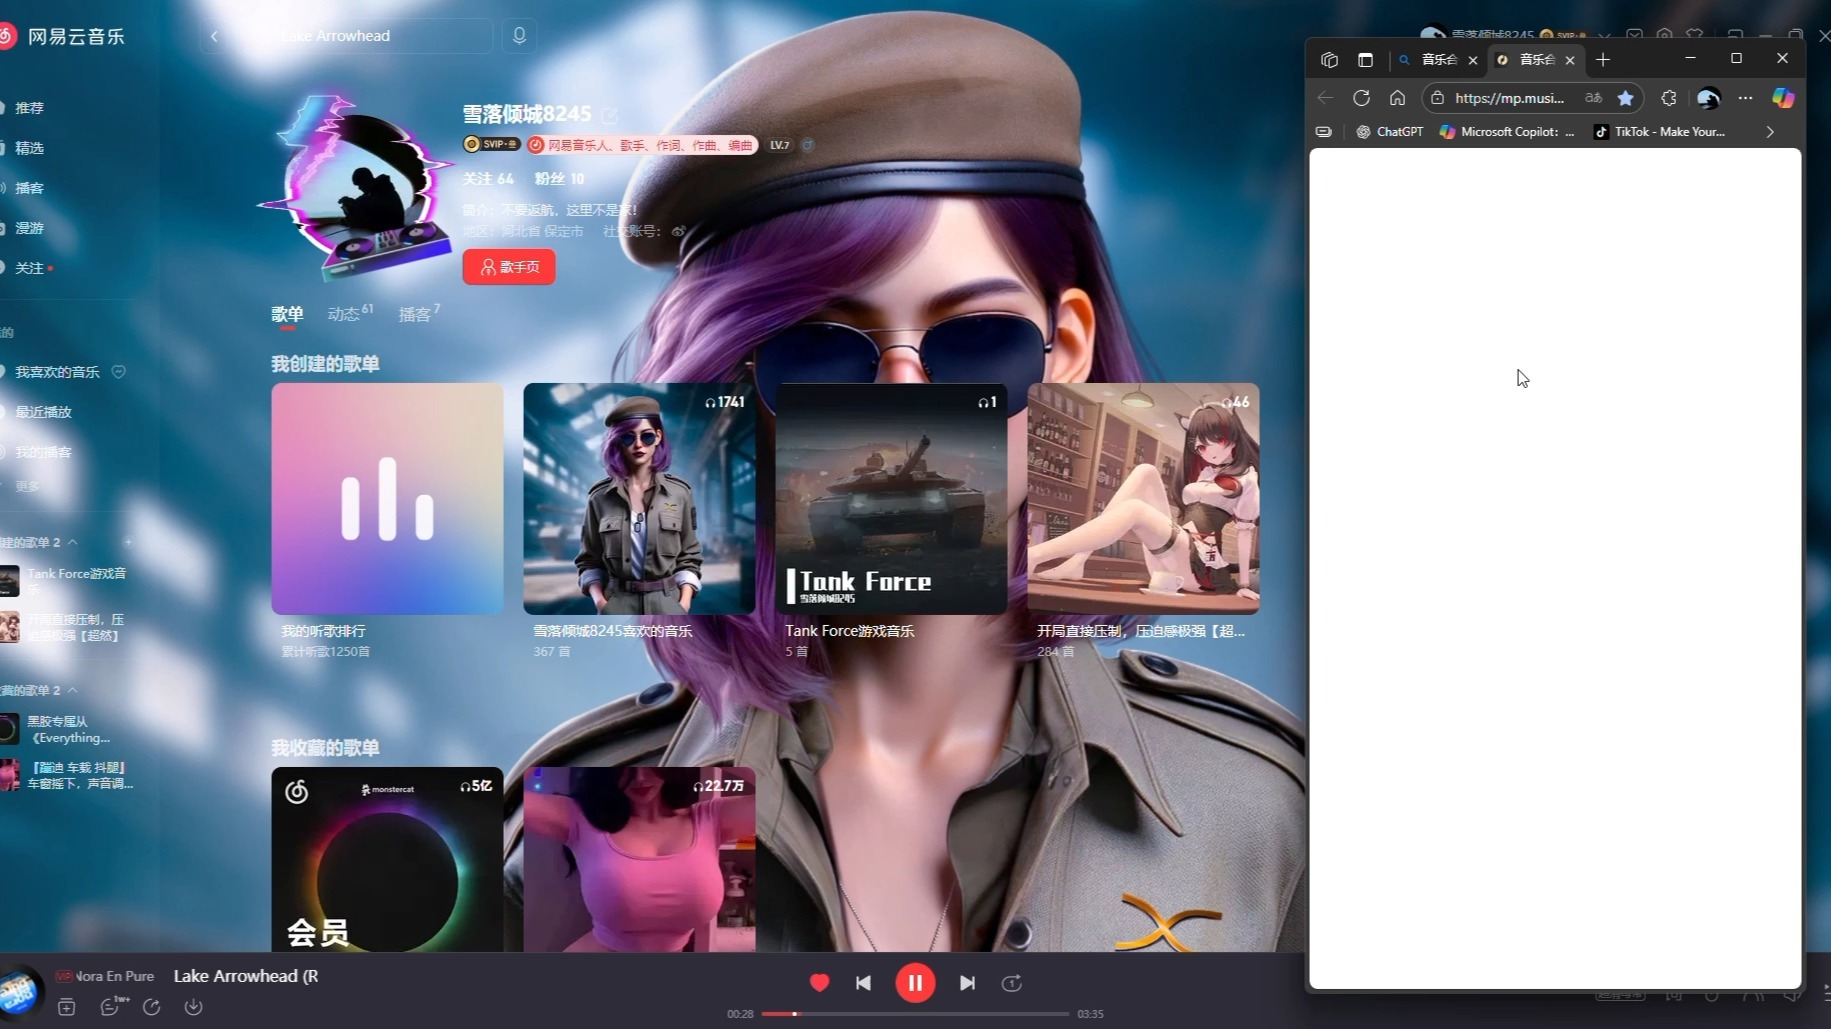Toggle favorite star in Edge address bar
The height and width of the screenshot is (1029, 1831).
(x=1626, y=98)
